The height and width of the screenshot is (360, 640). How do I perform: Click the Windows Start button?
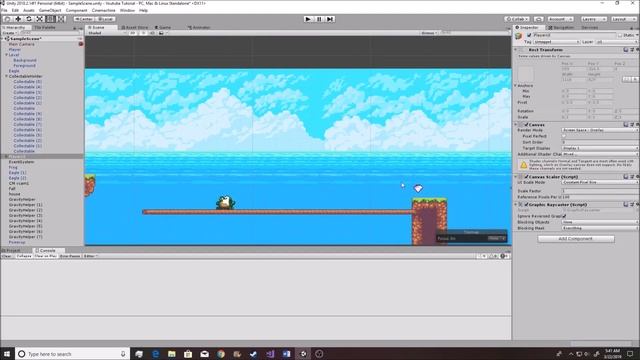point(7,354)
